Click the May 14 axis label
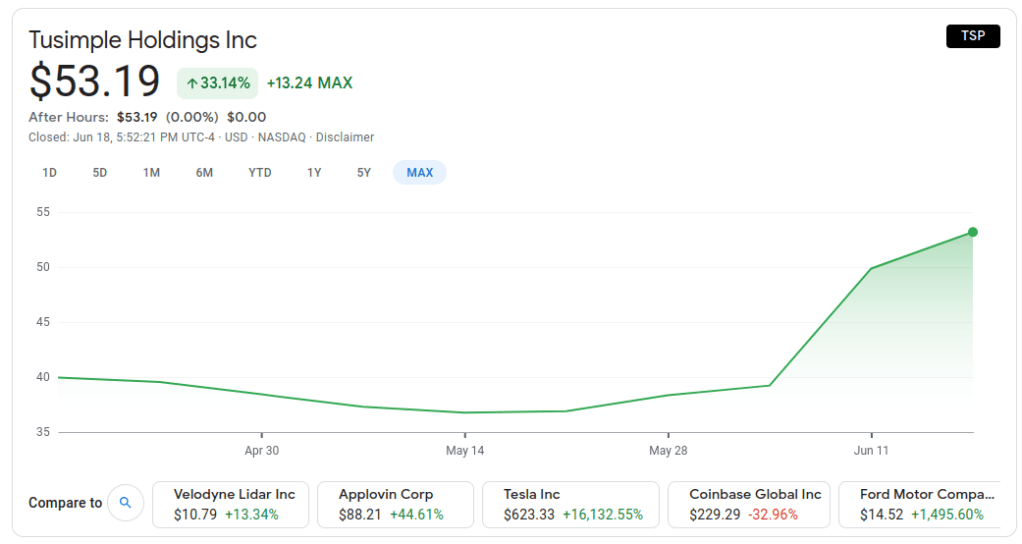The width and height of the screenshot is (1022, 544). 465,450
